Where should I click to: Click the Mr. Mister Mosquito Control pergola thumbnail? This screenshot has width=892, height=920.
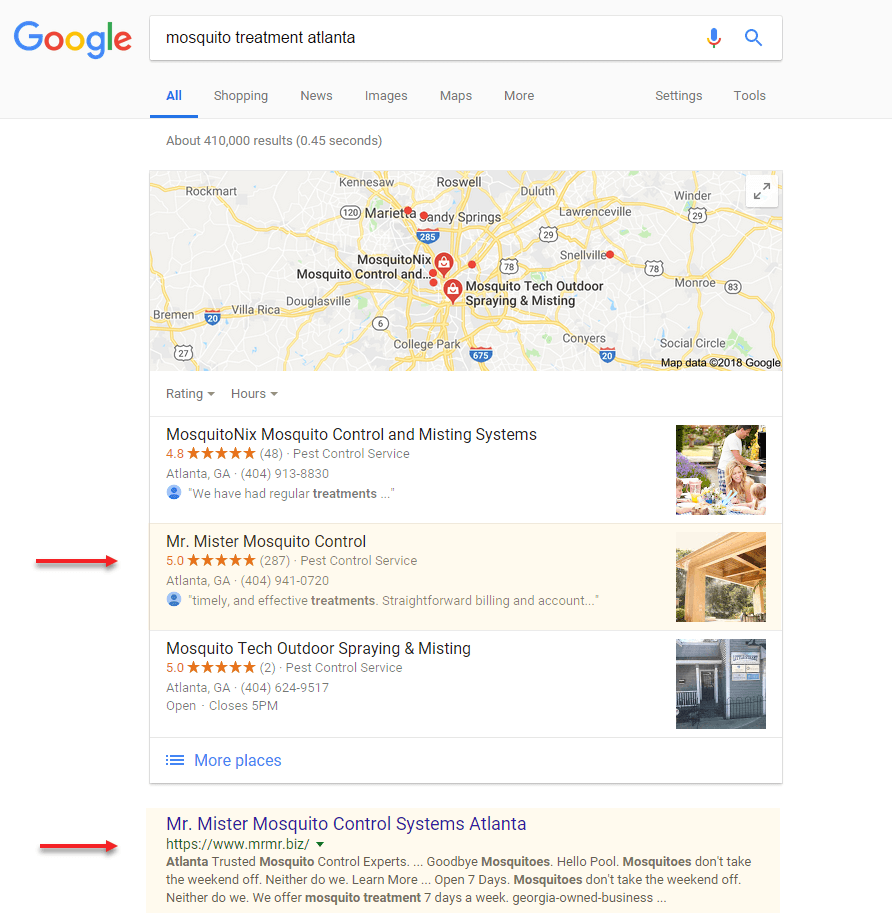pos(721,577)
